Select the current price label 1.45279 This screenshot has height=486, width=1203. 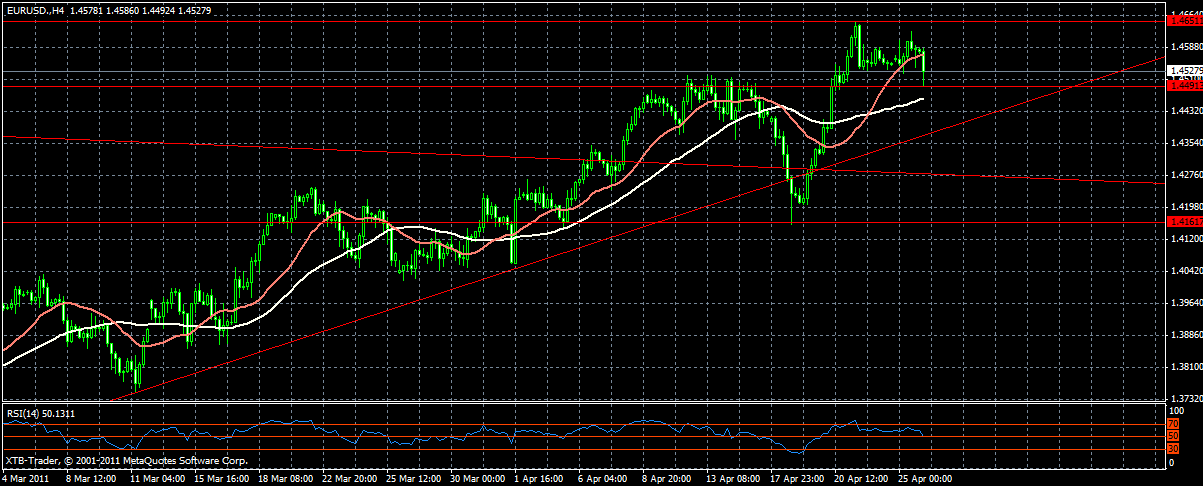(x=1184, y=70)
